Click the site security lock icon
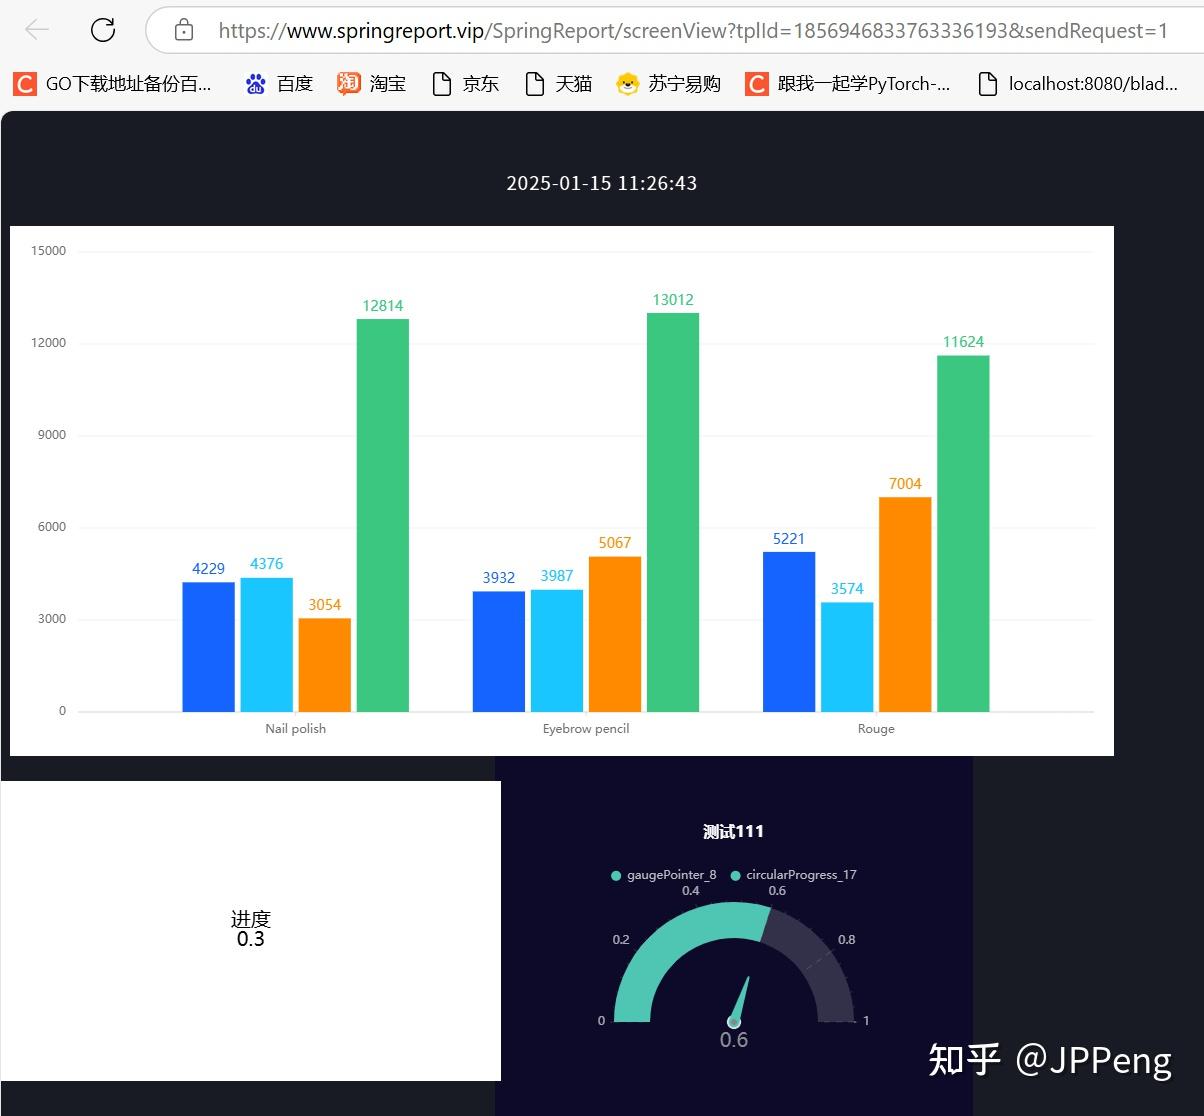 pyautogui.click(x=183, y=30)
